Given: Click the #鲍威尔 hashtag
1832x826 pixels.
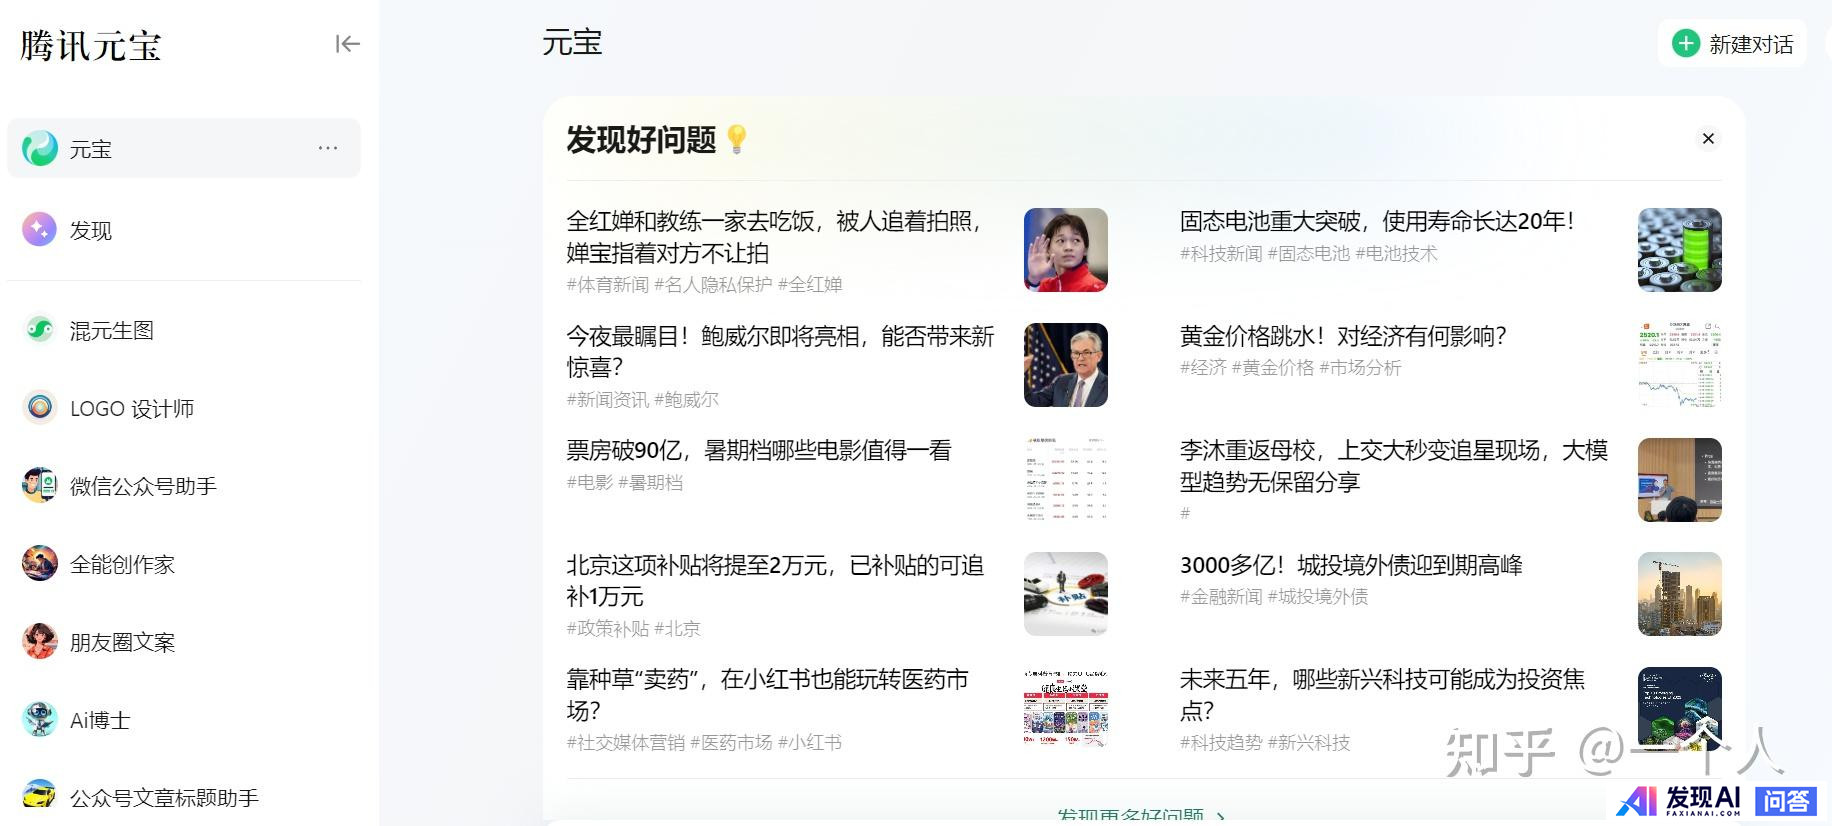Looking at the screenshot, I should click(686, 399).
